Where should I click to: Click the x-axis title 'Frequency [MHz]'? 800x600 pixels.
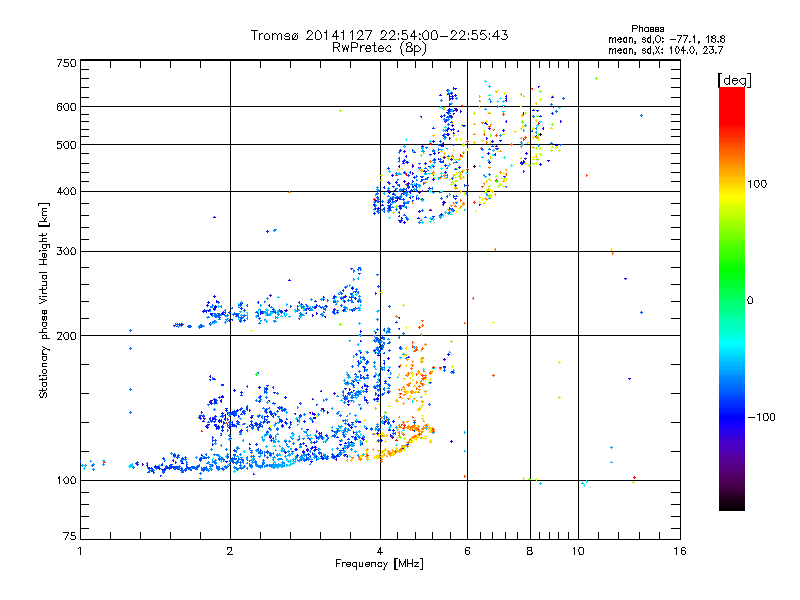tap(379, 564)
